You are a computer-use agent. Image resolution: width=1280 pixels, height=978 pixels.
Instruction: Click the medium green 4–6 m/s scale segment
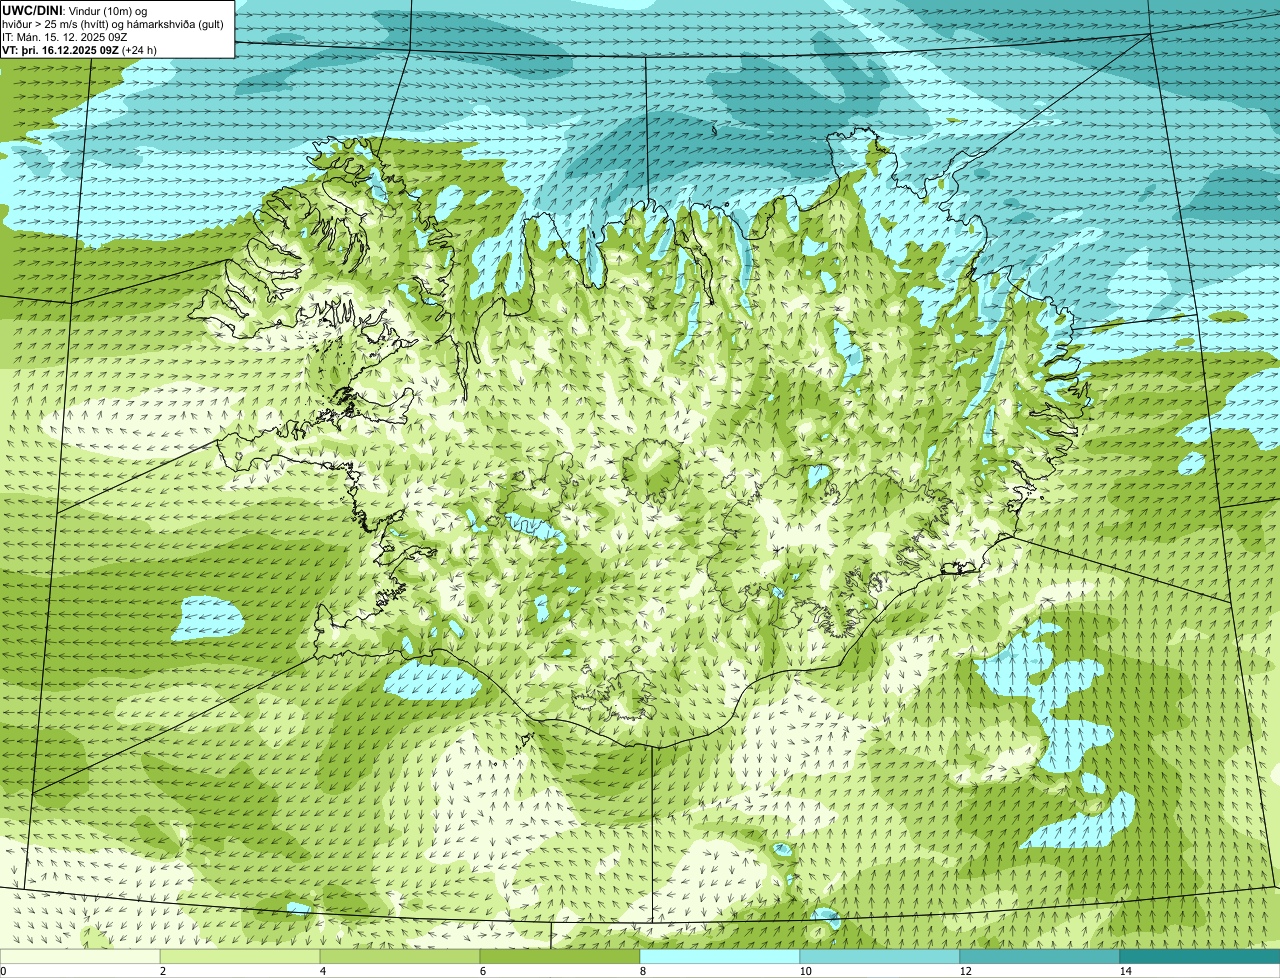coord(400,956)
